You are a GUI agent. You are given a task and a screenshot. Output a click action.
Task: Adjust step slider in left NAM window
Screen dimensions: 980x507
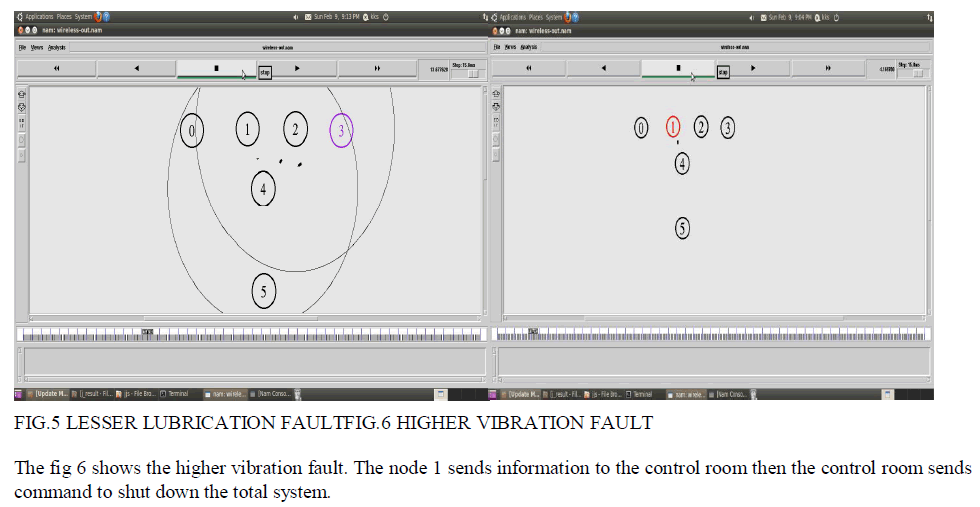pyautogui.click(x=470, y=73)
